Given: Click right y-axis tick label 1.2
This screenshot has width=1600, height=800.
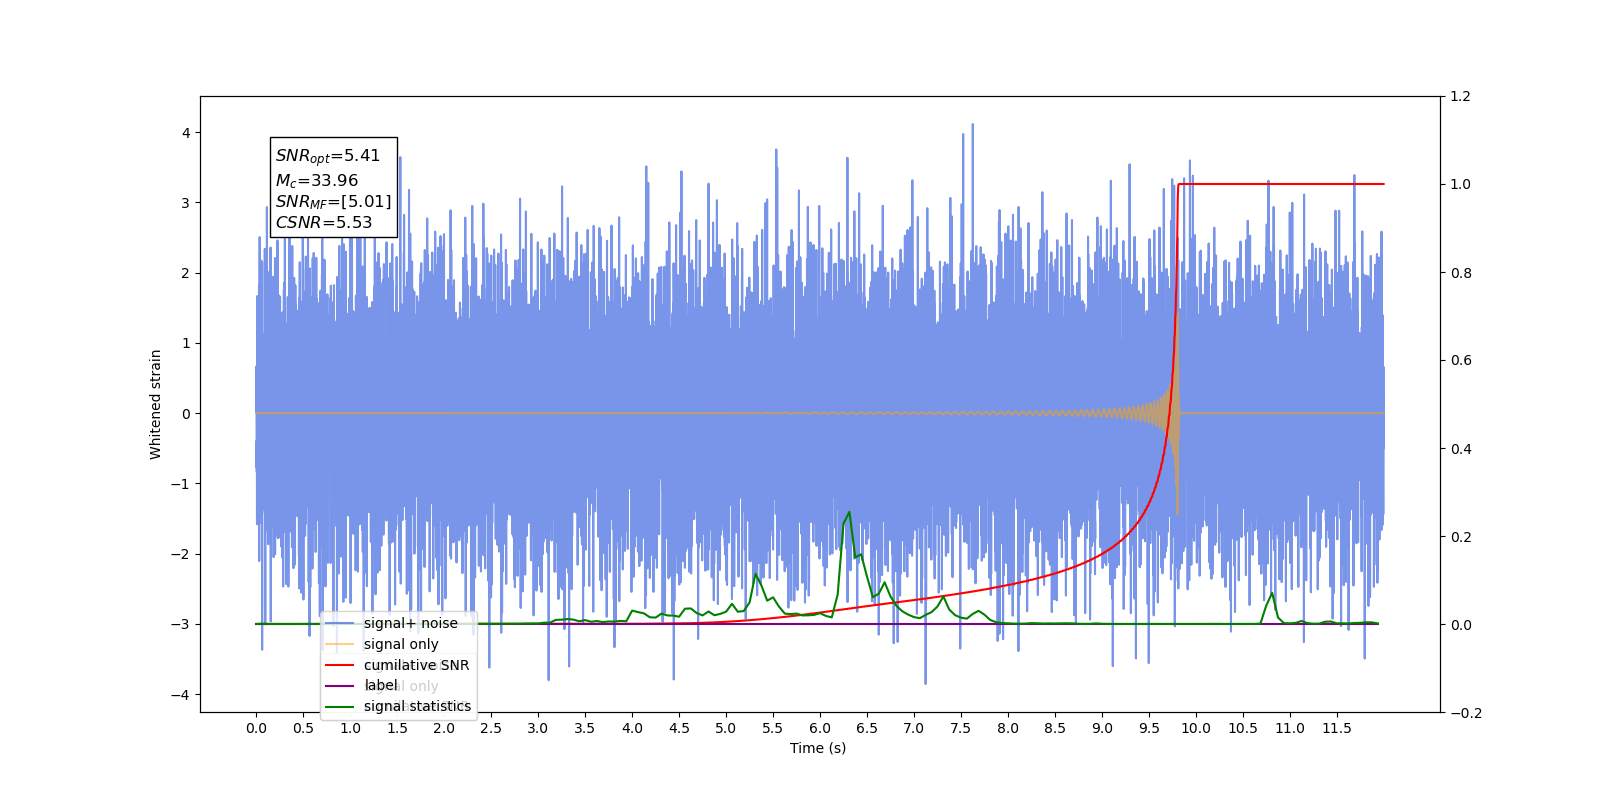Looking at the screenshot, I should 1460,97.
